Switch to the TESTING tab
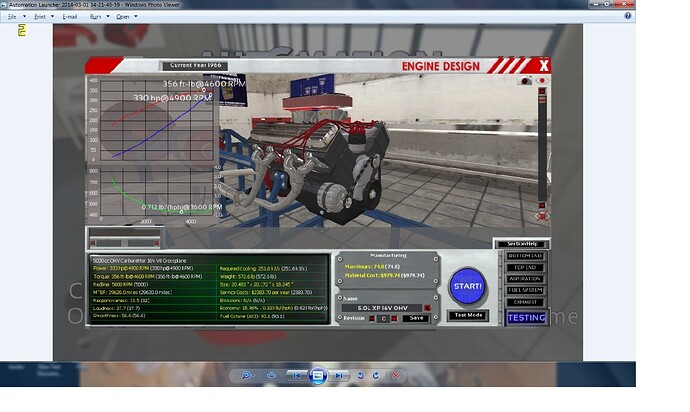690x412 pixels. (x=527, y=318)
